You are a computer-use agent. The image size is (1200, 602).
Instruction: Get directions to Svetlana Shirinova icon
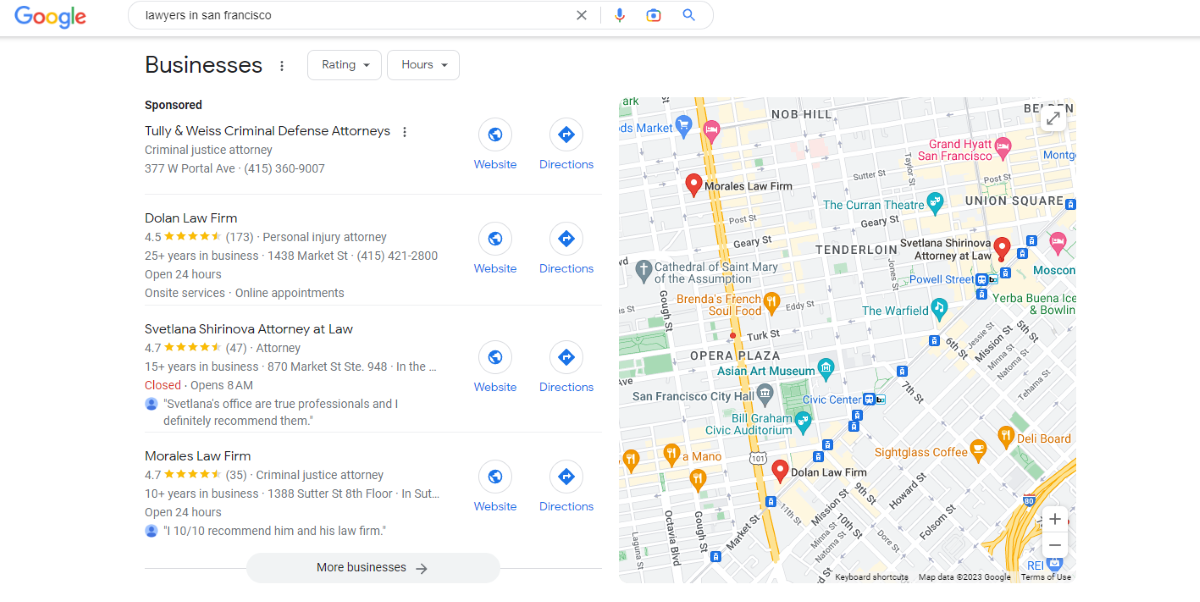point(566,357)
